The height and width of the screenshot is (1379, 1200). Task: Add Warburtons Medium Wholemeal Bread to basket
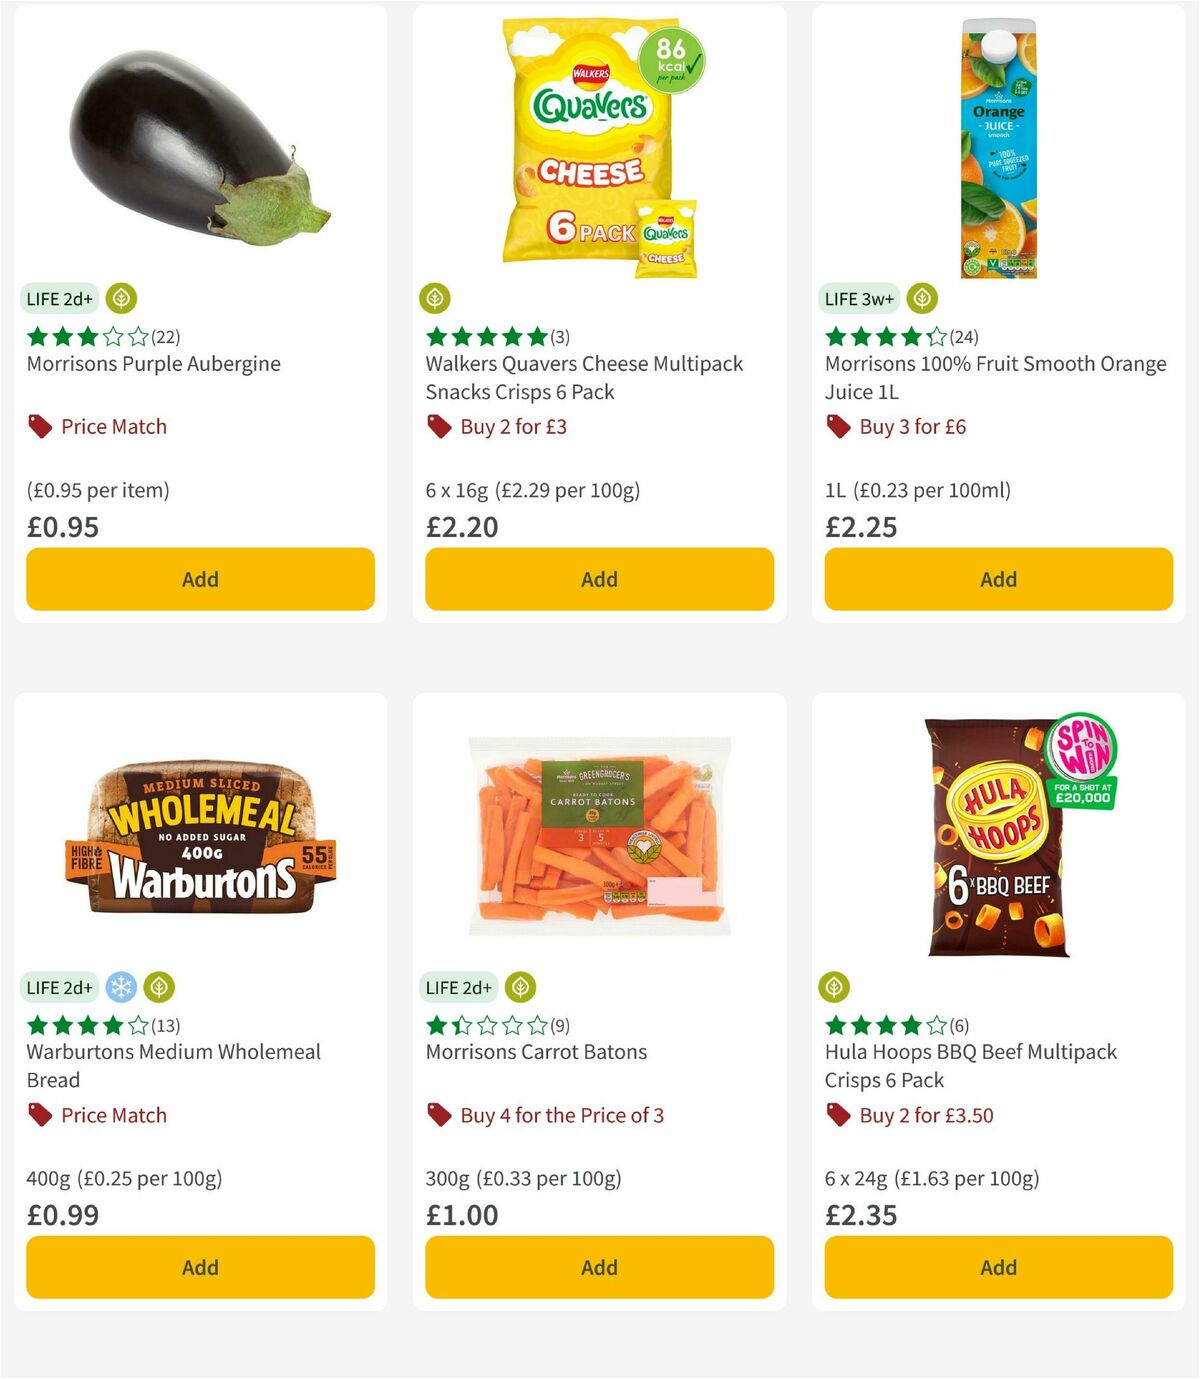click(x=199, y=1267)
